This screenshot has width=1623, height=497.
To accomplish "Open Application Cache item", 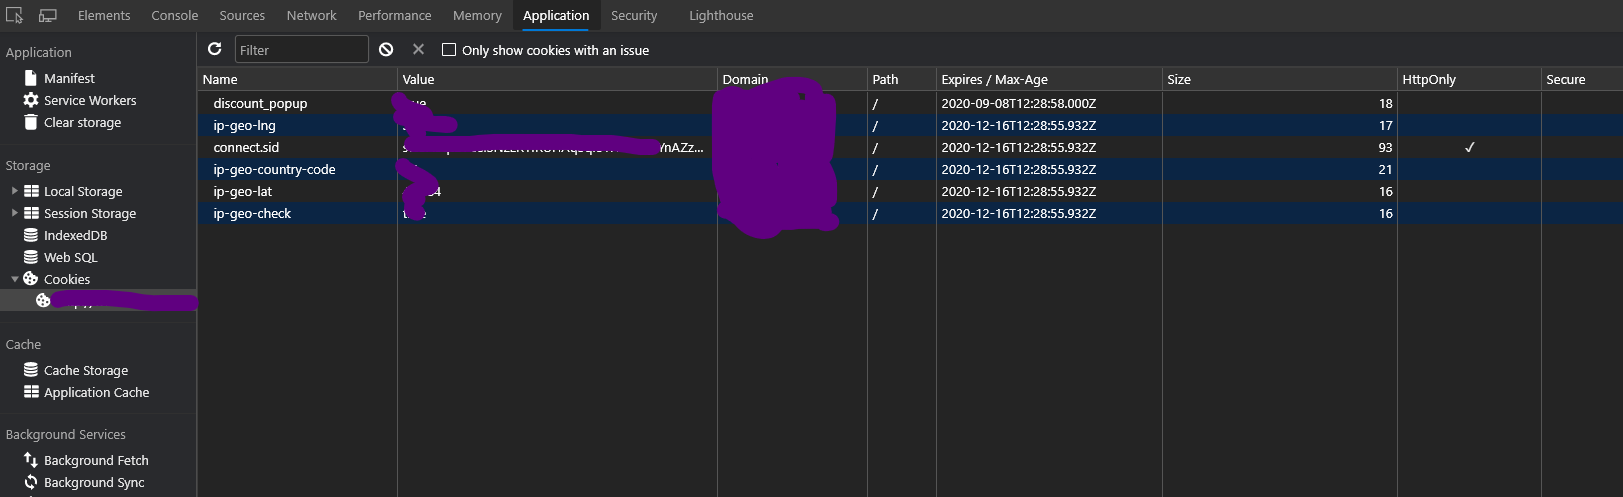I will click(96, 392).
